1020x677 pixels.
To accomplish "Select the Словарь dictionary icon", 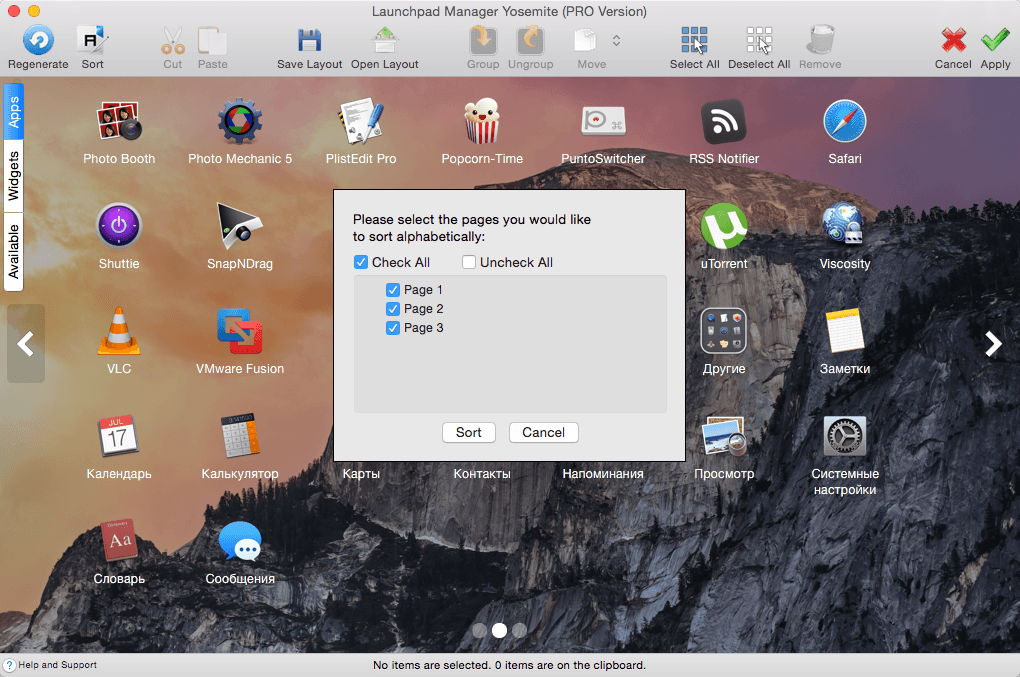I will (x=119, y=540).
